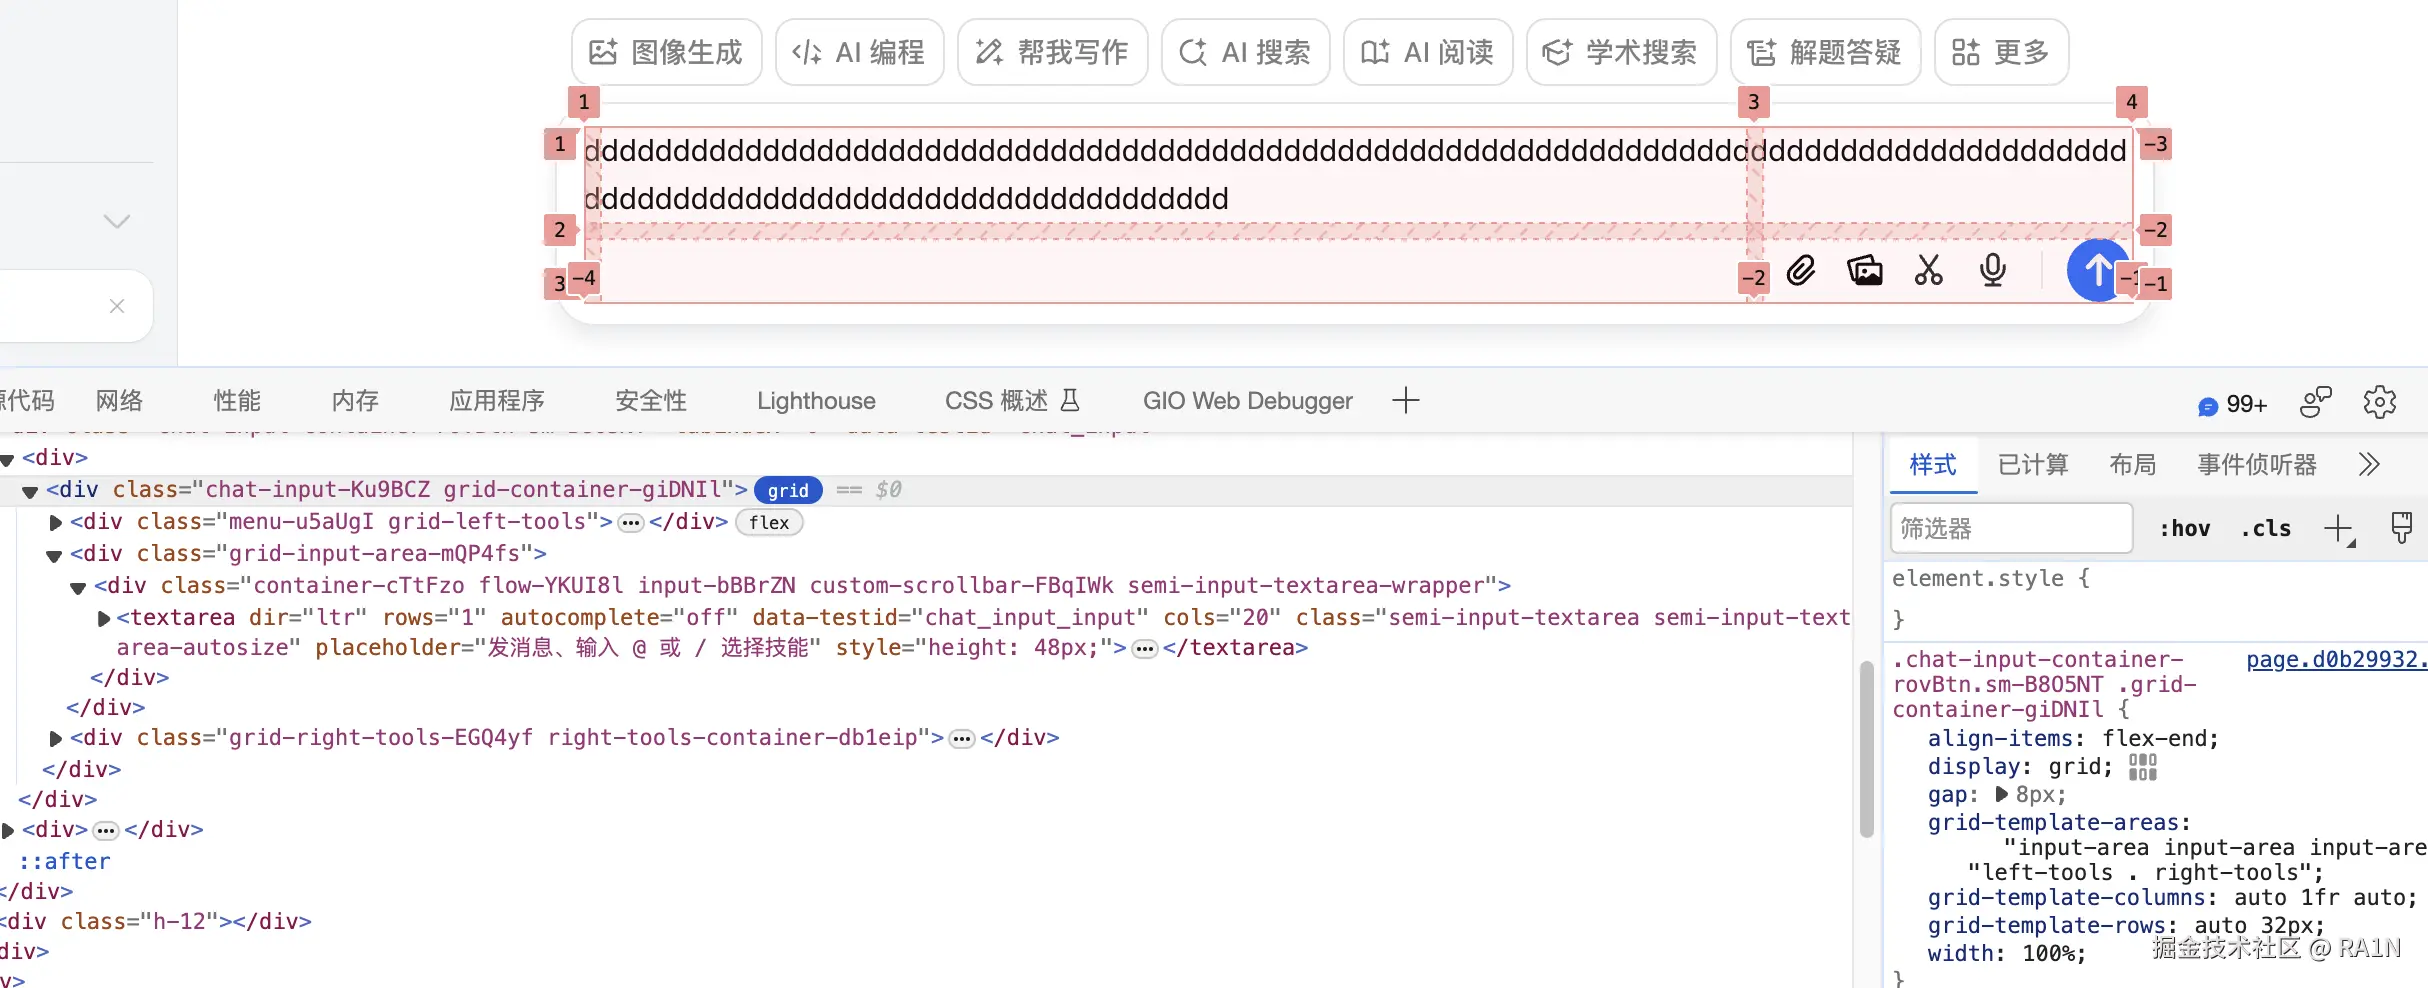This screenshot has height=988, width=2428.
Task: Click the paperclip attach file icon
Action: click(1801, 271)
